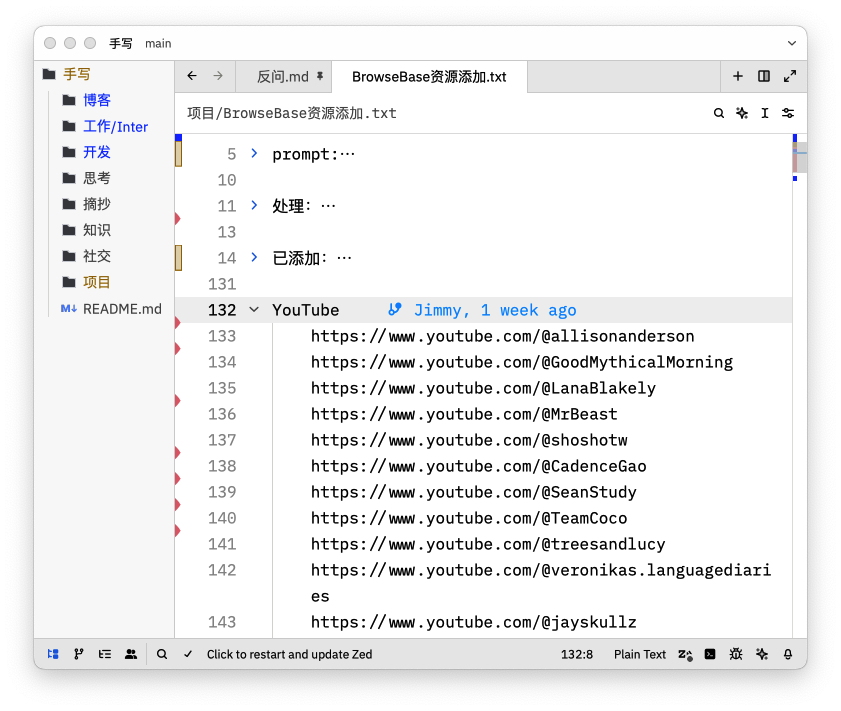The height and width of the screenshot is (711, 841).
Task: Go forward with the right arrow
Action: pos(218,76)
